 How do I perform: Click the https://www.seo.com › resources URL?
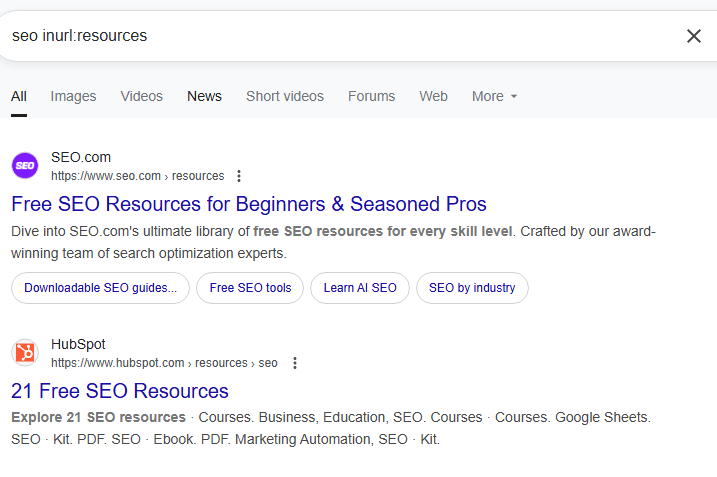(138, 176)
